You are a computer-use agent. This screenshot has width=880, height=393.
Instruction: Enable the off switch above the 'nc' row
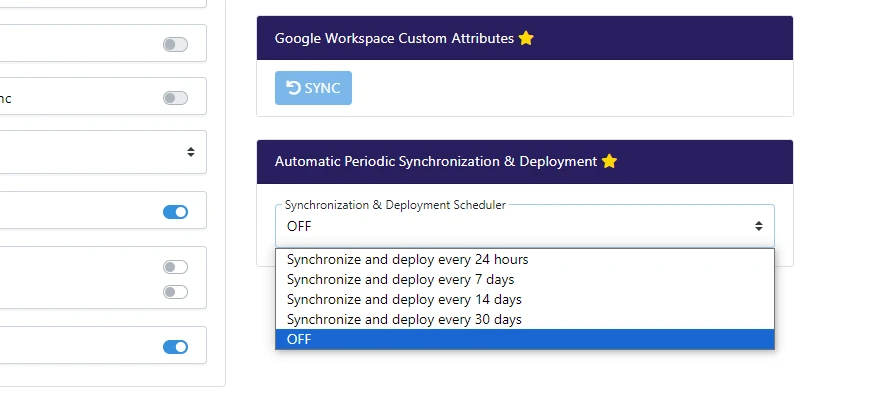pyautogui.click(x=175, y=44)
